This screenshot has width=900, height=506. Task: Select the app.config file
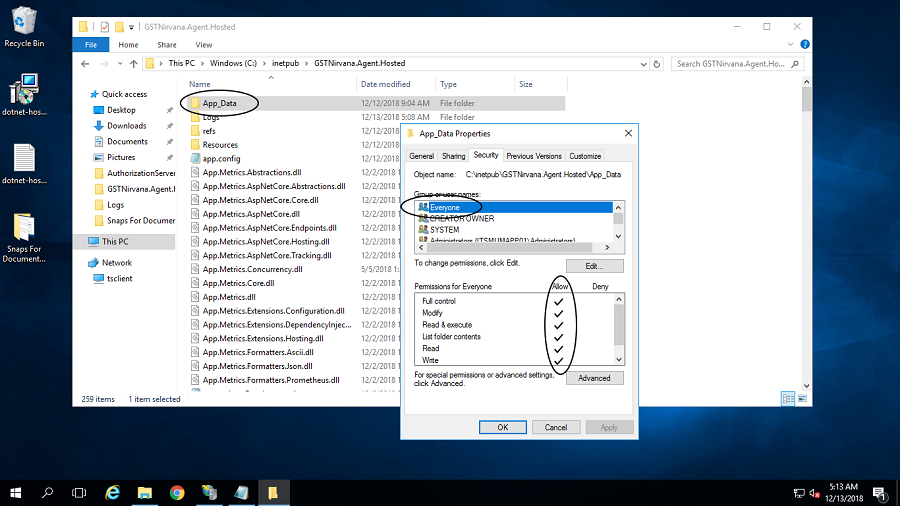point(221,159)
